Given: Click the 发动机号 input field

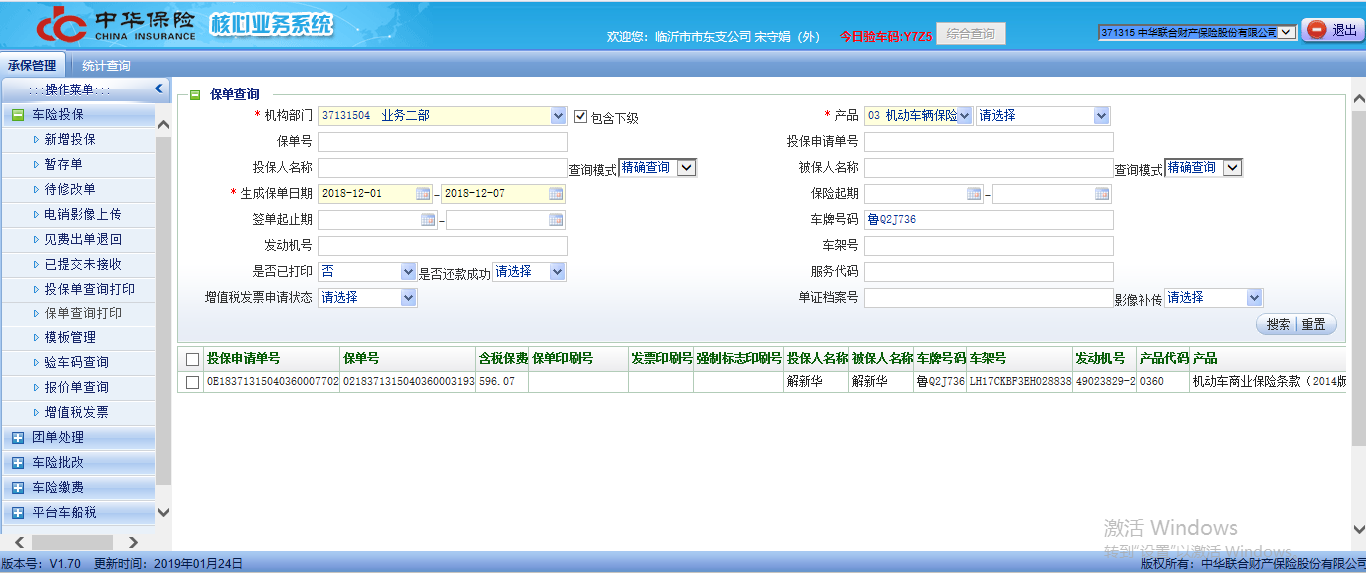Looking at the screenshot, I should 442,246.
